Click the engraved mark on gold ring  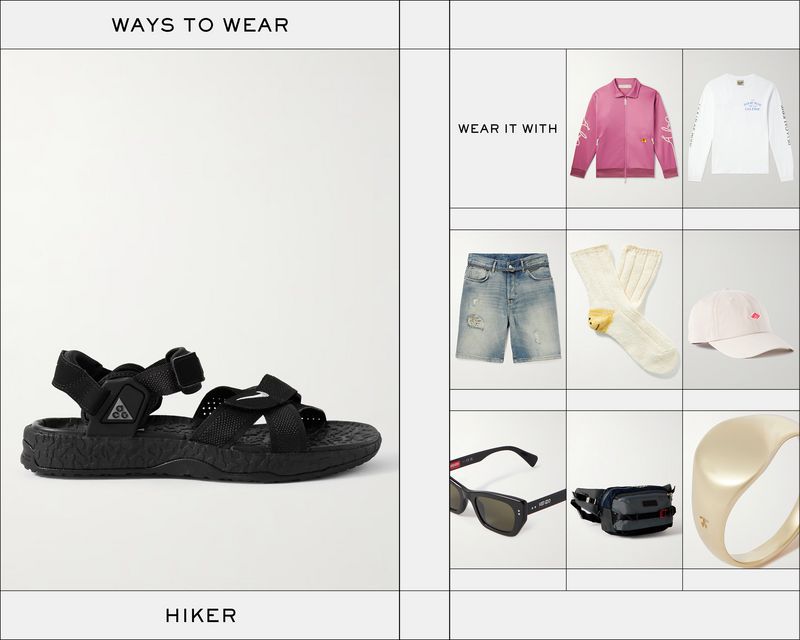[703, 521]
